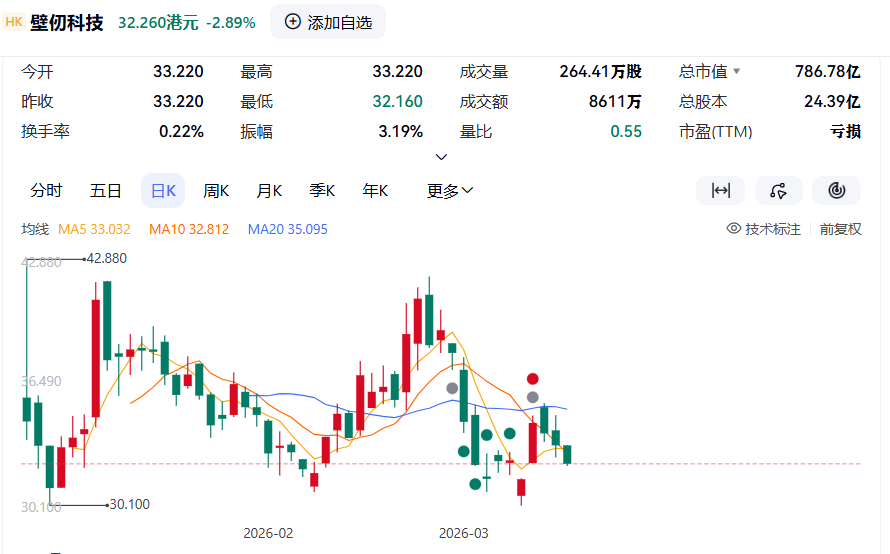The image size is (890, 554).
Task: Click the MA5 33.032 indicator label
Action: 94,229
